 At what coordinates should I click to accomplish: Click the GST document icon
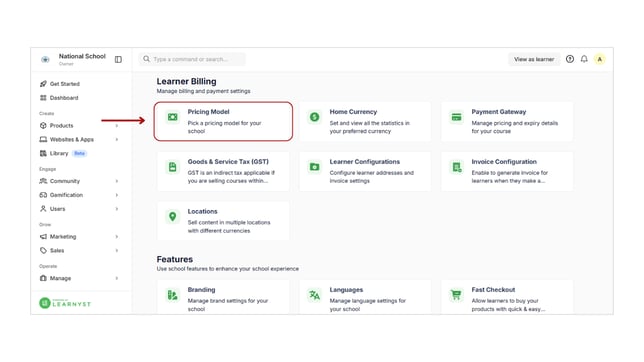(x=172, y=167)
